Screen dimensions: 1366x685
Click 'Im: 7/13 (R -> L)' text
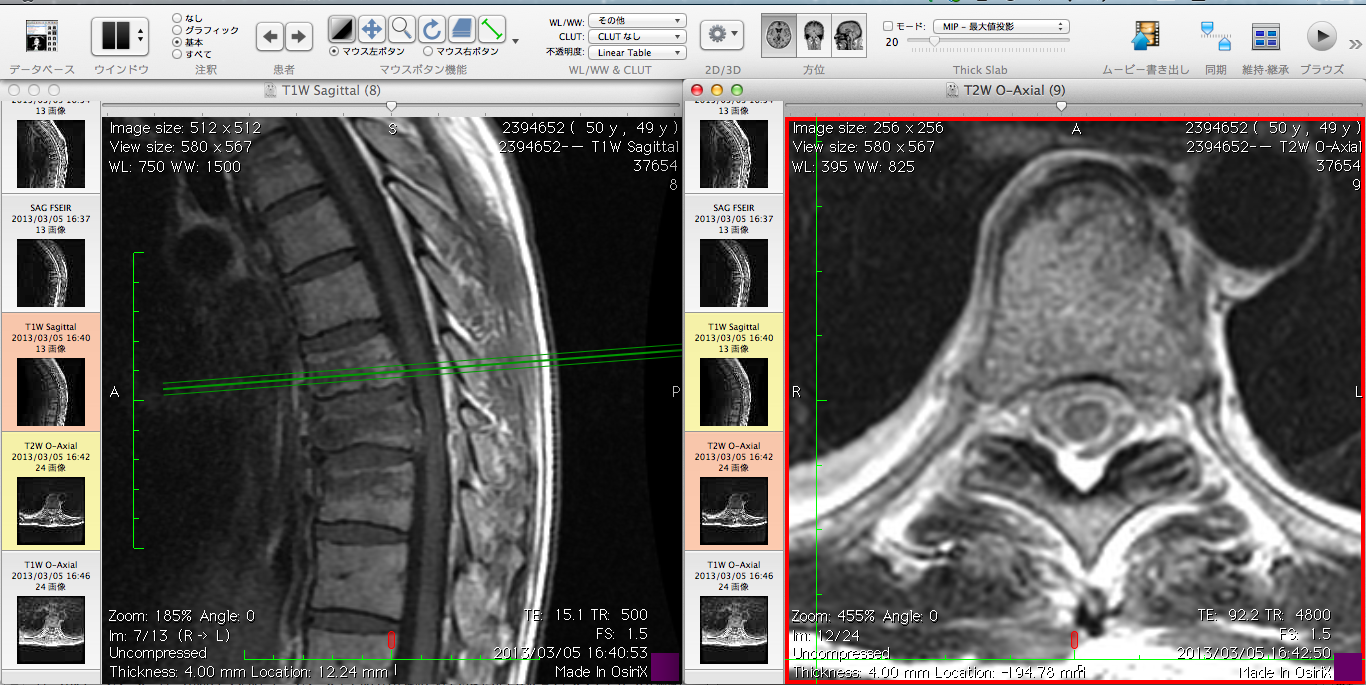point(171,635)
